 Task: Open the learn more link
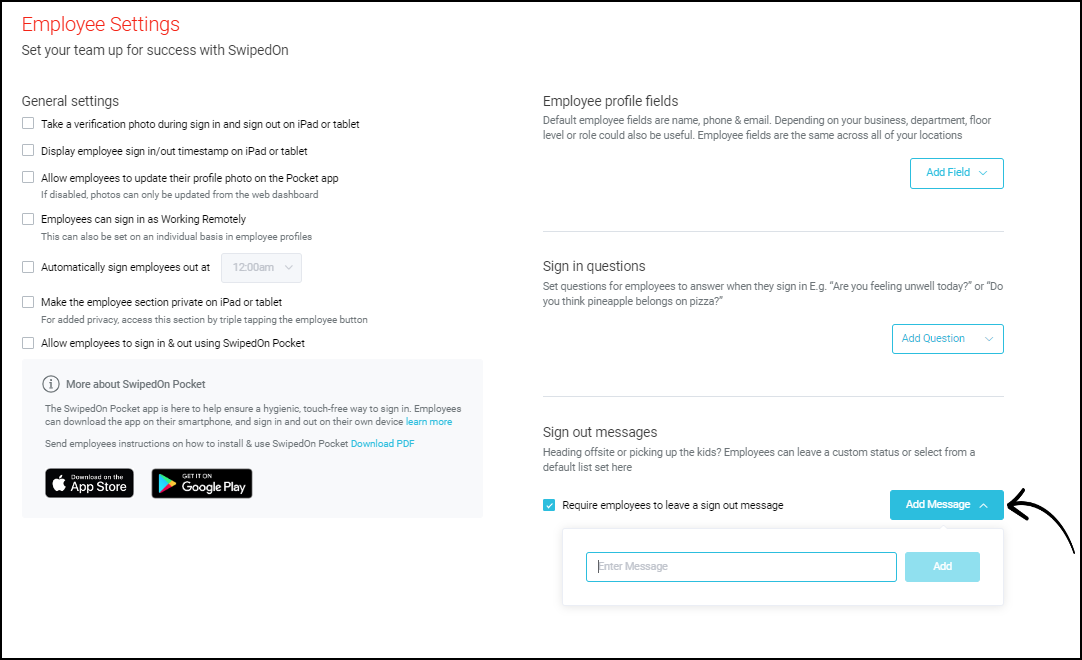pyautogui.click(x=429, y=422)
